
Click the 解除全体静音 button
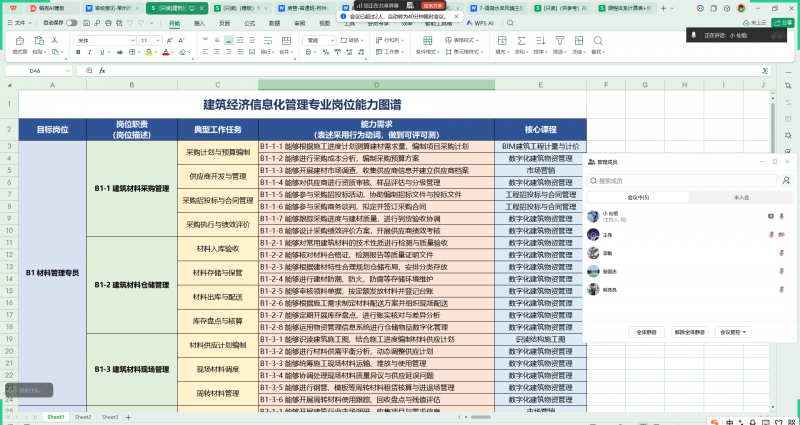pos(690,332)
